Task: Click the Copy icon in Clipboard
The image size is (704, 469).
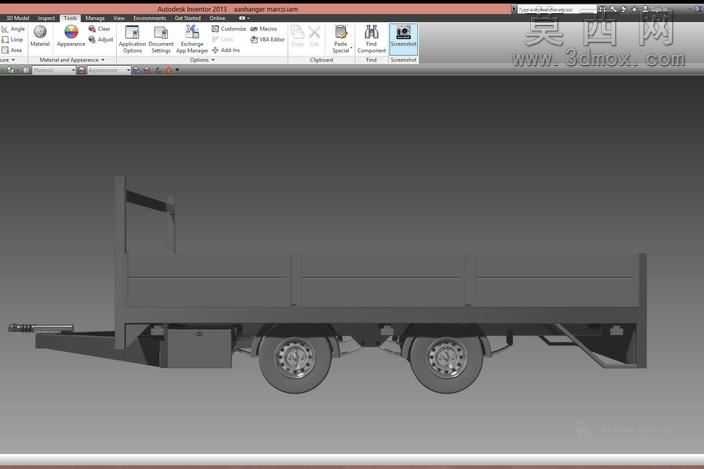Action: [x=297, y=36]
